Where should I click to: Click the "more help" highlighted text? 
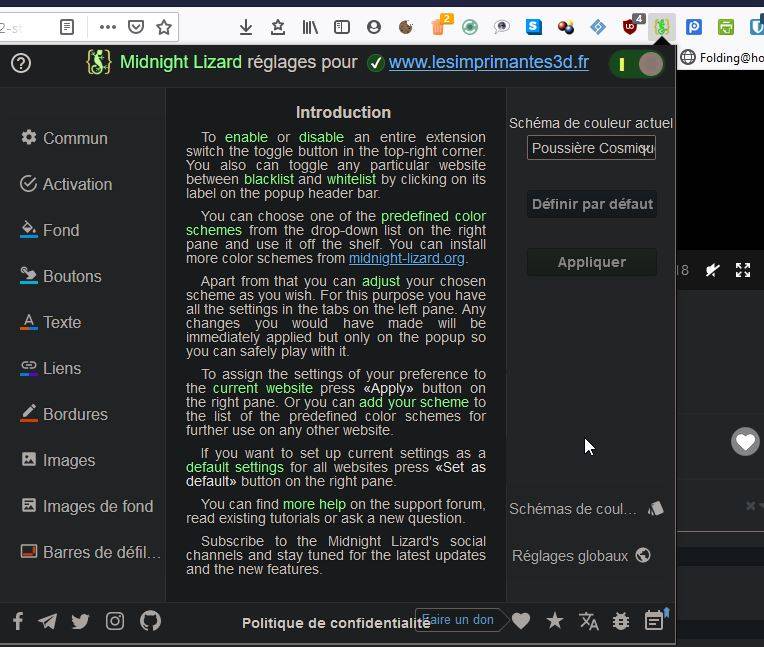click(x=314, y=504)
